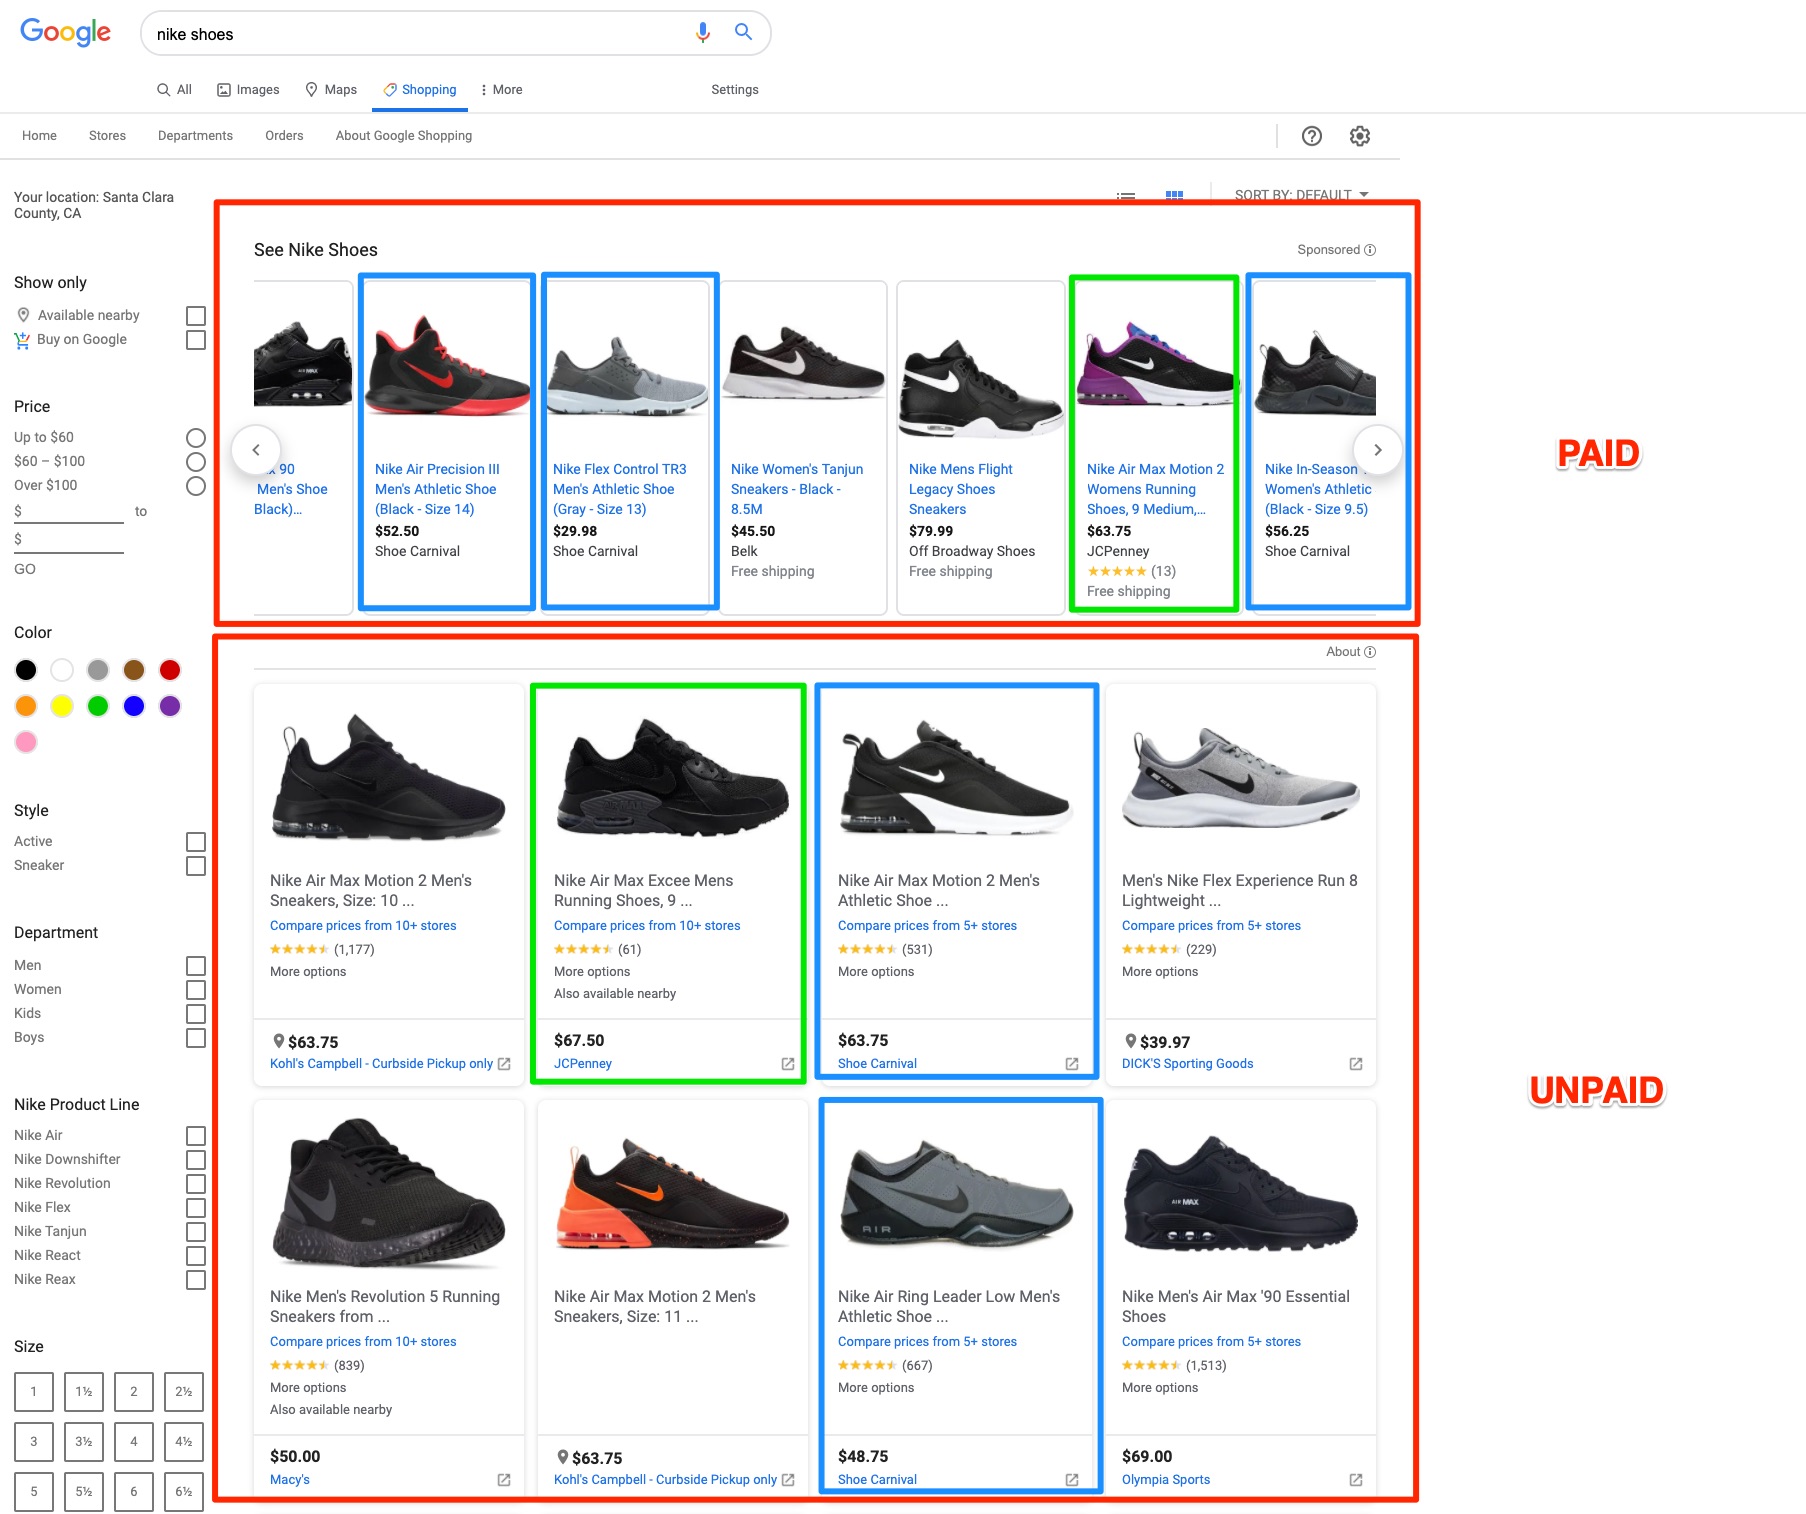The width and height of the screenshot is (1806, 1514).
Task: Click the voice search microphone icon
Action: [703, 33]
